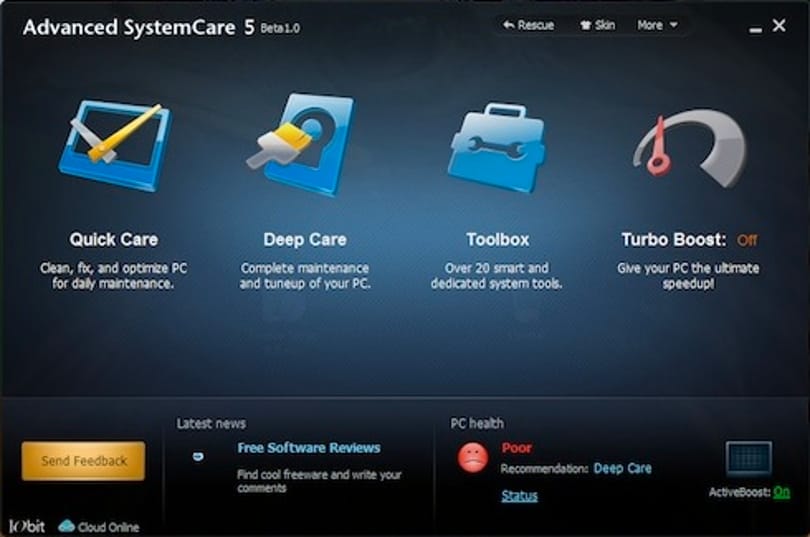Click the Rescue back-arrow button

[528, 25]
